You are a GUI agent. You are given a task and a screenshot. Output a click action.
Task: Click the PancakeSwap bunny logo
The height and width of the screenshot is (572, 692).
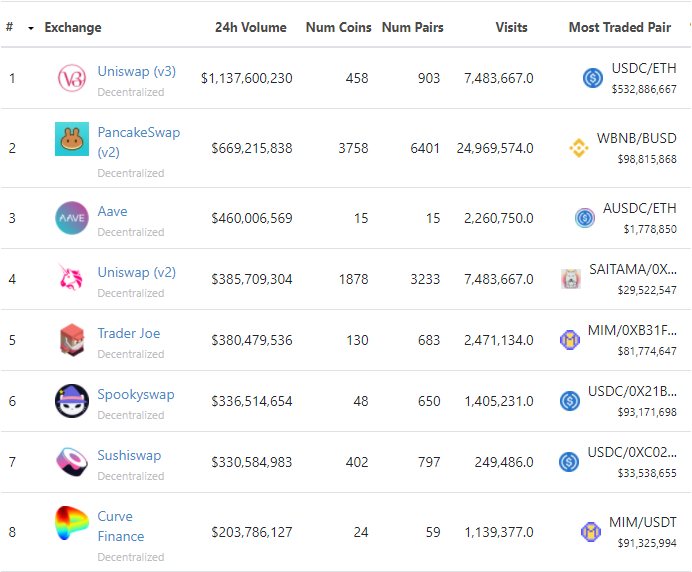72,139
